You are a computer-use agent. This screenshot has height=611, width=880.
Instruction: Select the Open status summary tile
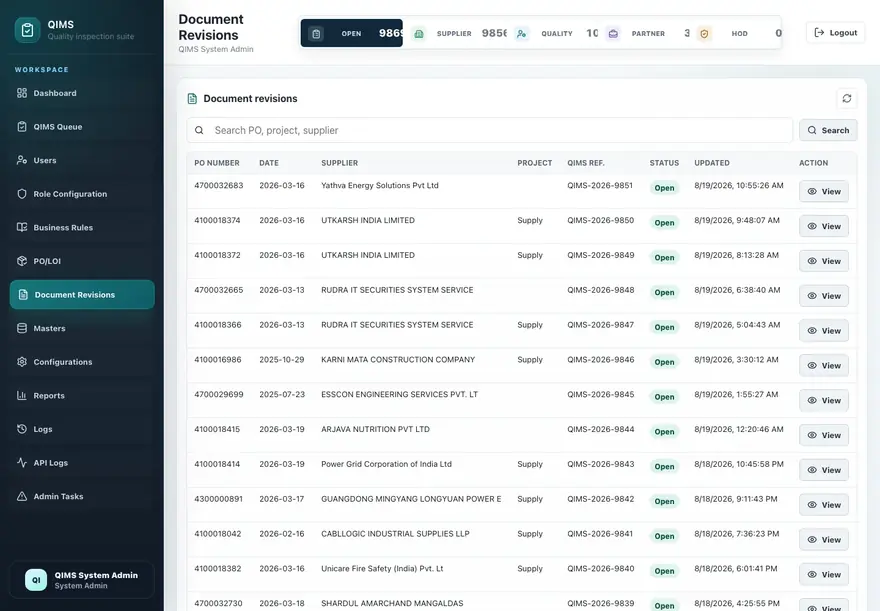351,33
